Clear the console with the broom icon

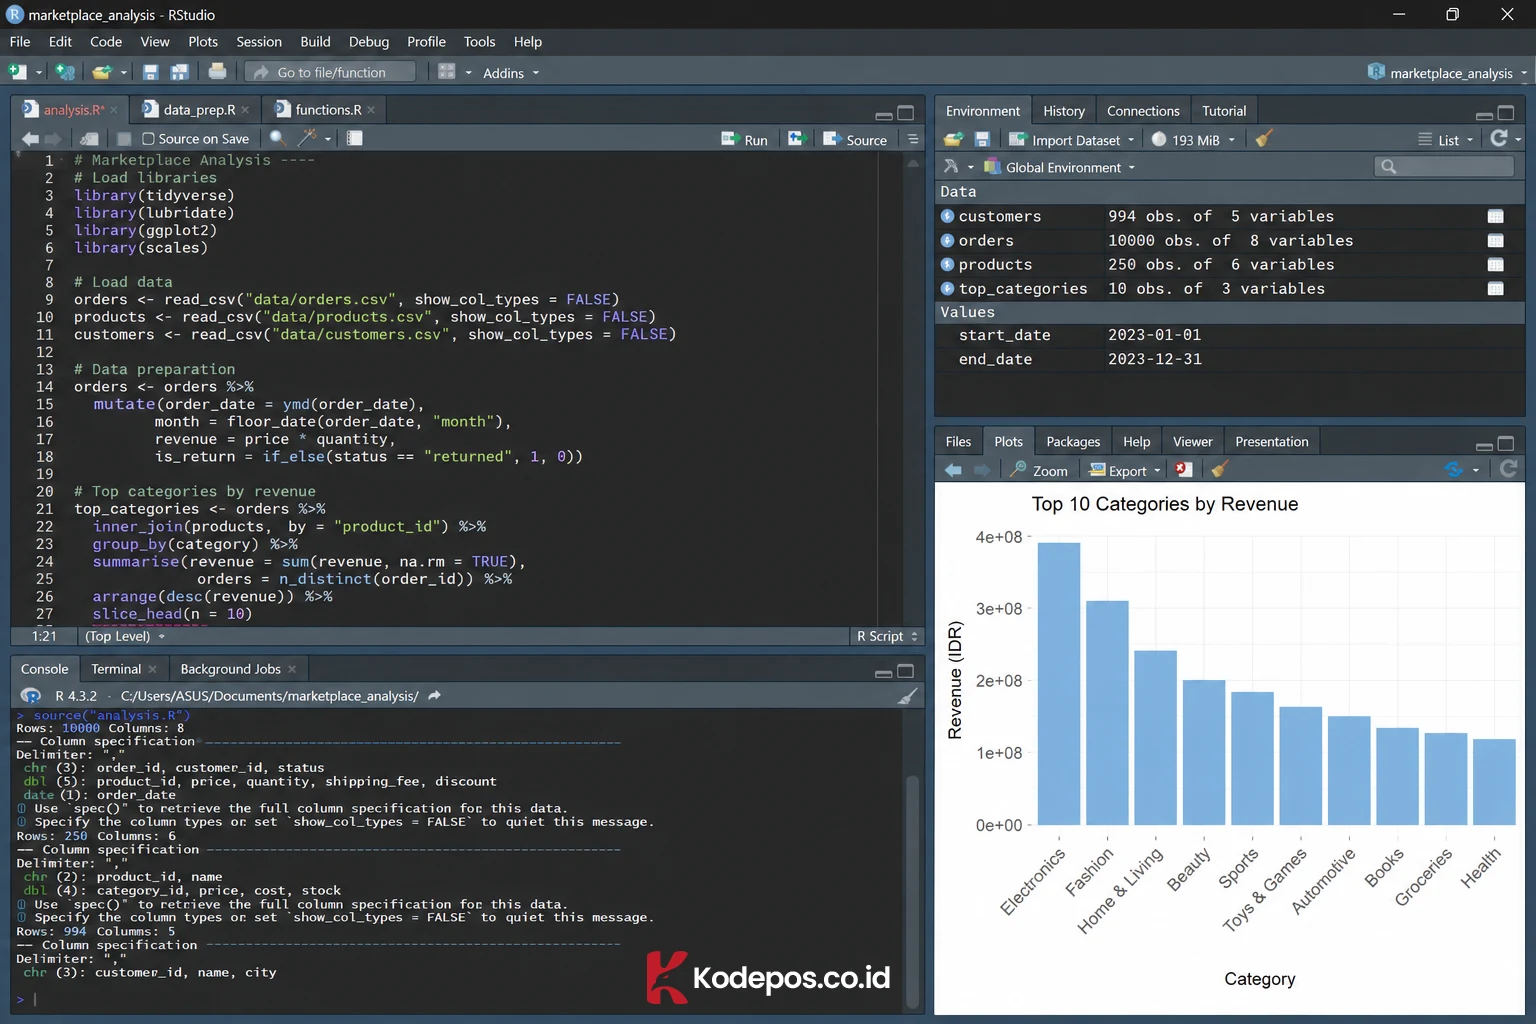coord(907,696)
